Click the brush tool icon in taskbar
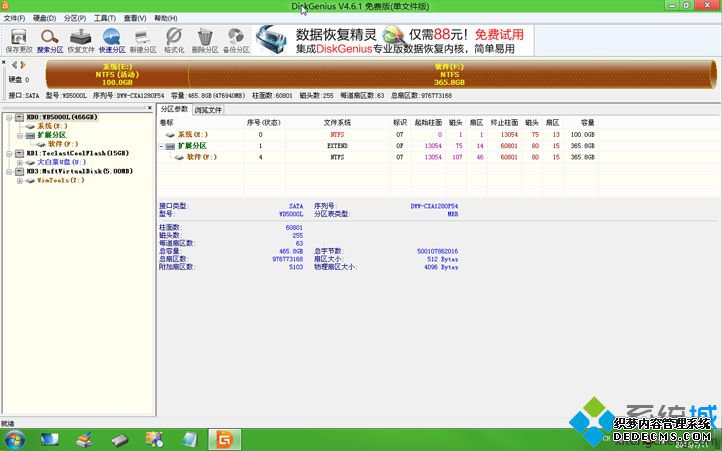722x451 pixels. [84, 440]
